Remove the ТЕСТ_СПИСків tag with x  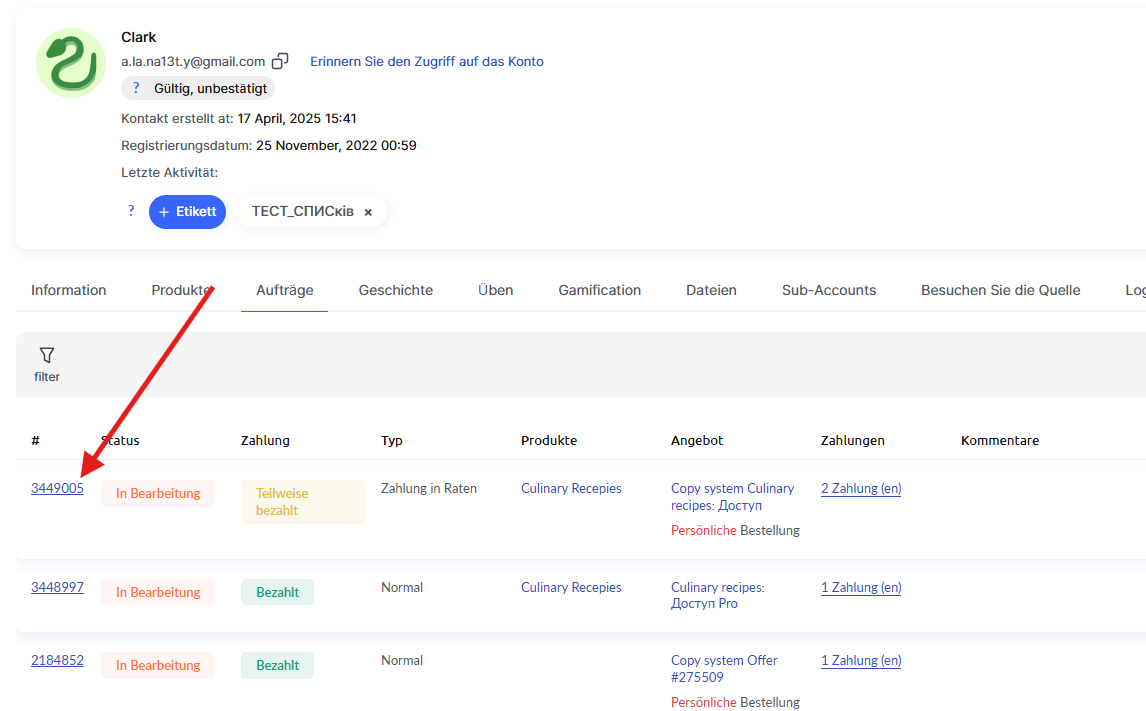[x=368, y=212]
